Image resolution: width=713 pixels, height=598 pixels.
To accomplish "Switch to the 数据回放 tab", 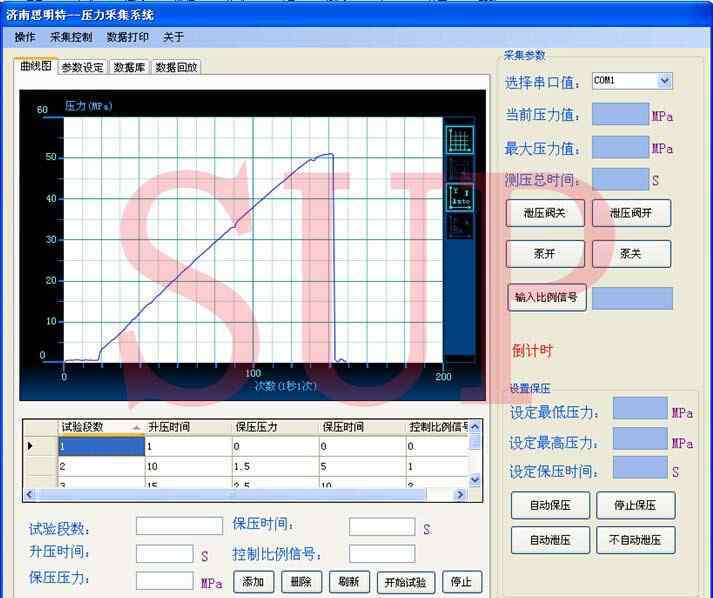I will coord(176,67).
